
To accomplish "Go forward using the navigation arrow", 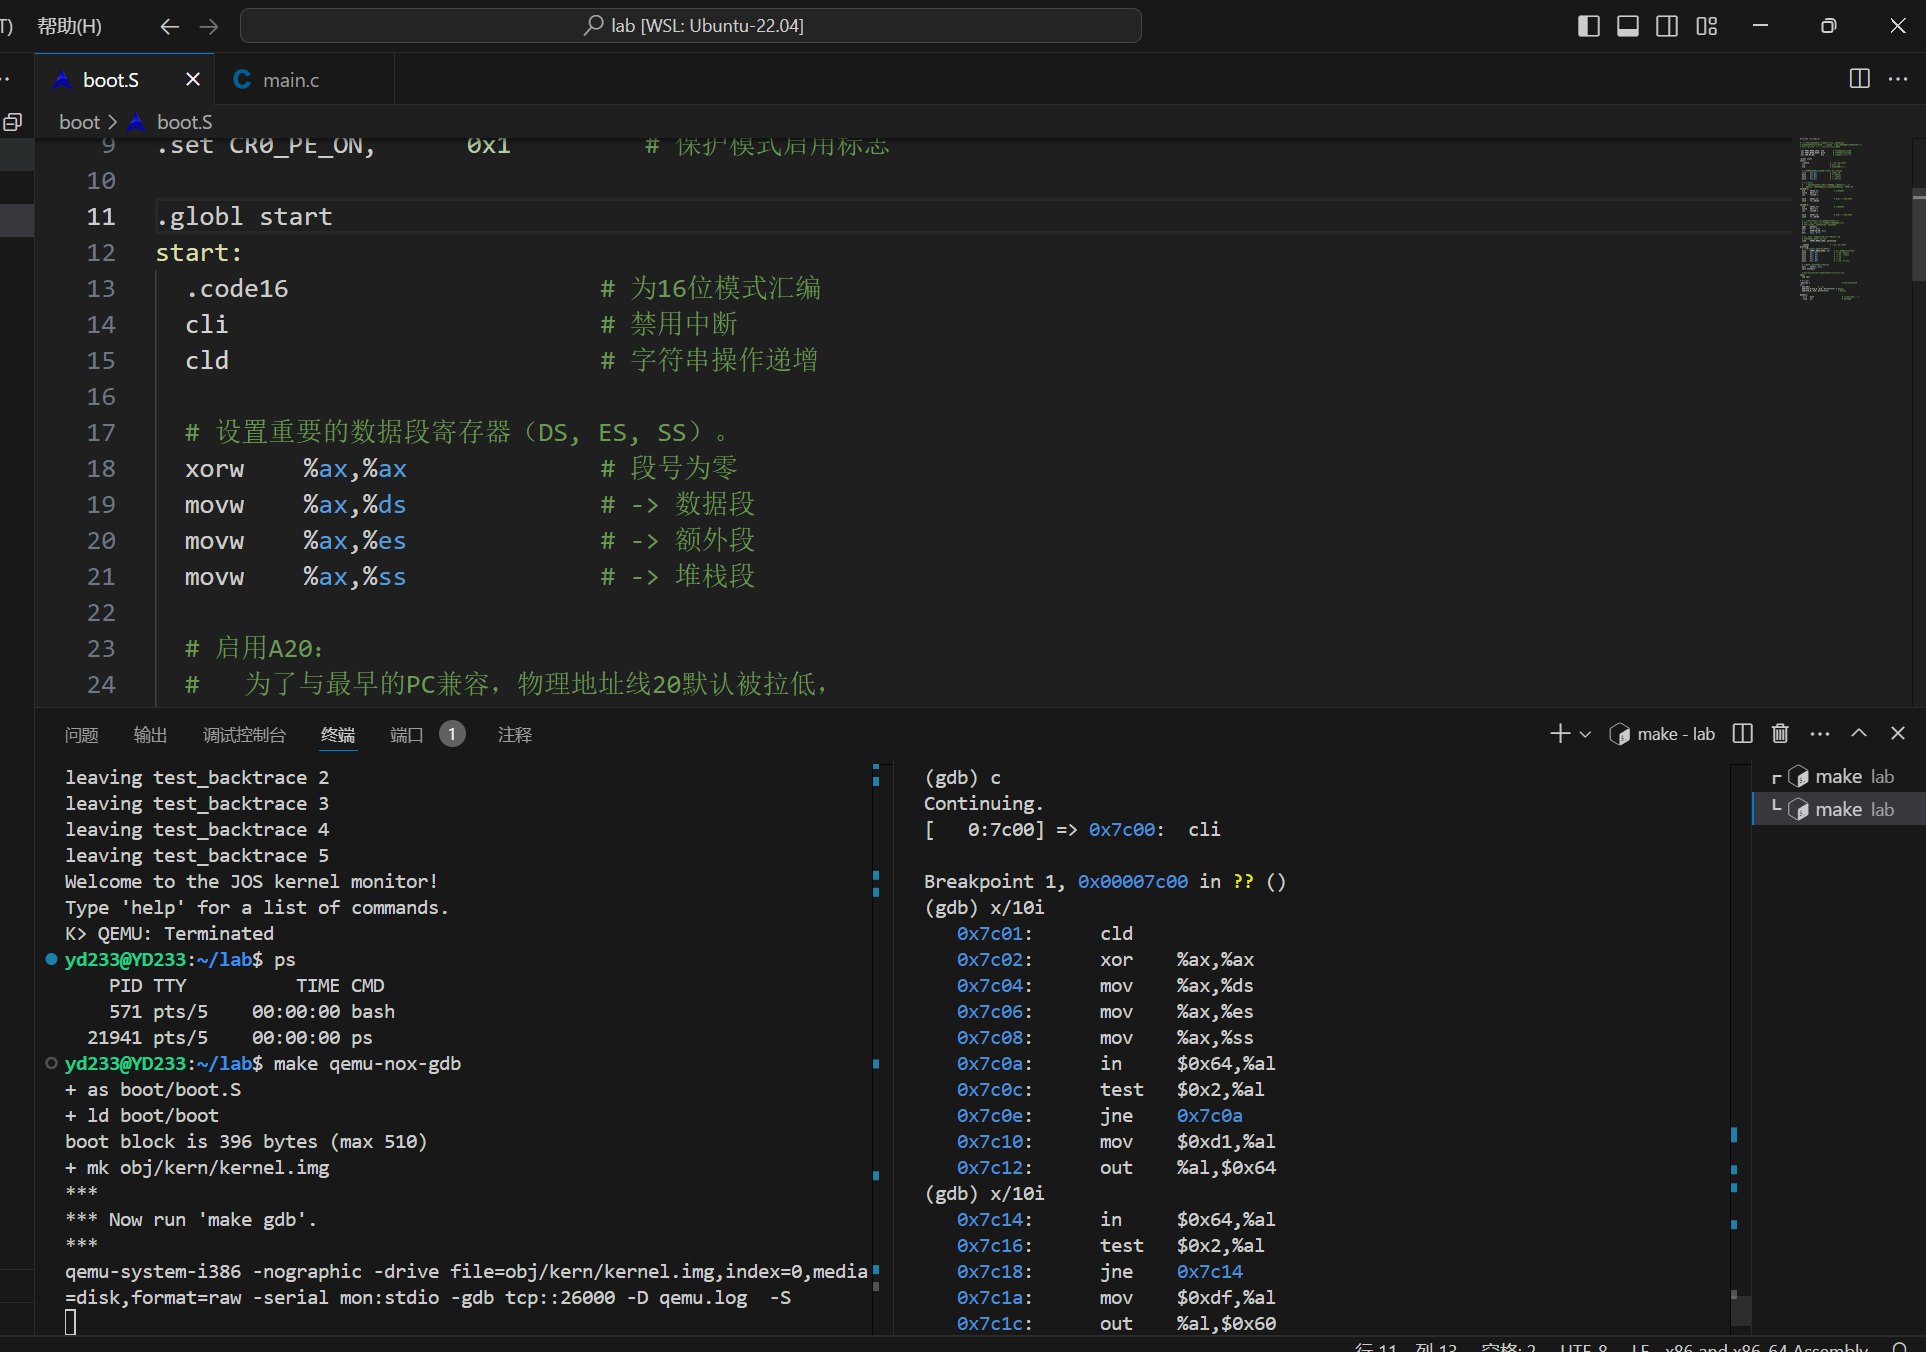I will click(x=209, y=26).
